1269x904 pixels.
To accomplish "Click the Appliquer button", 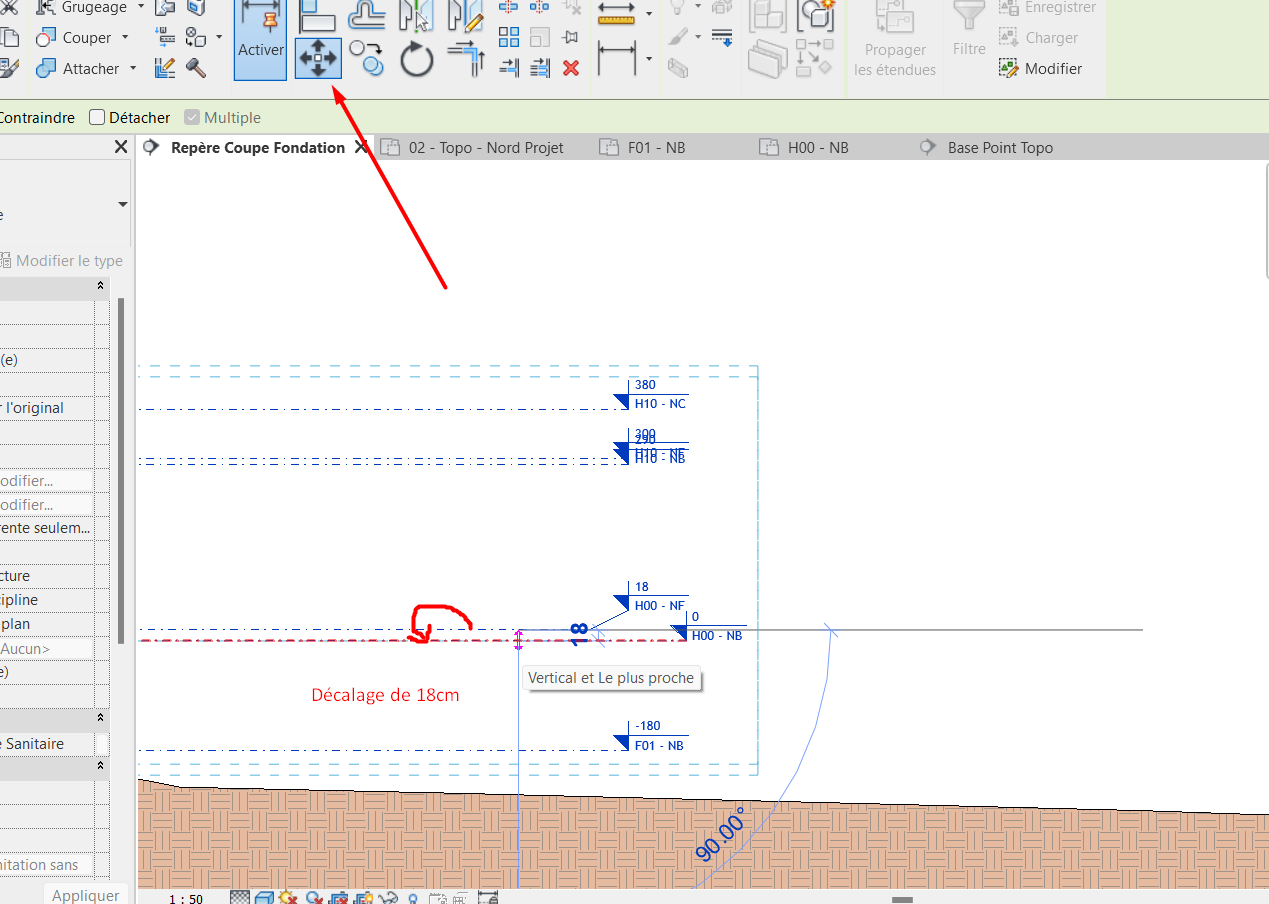I will pos(86,895).
